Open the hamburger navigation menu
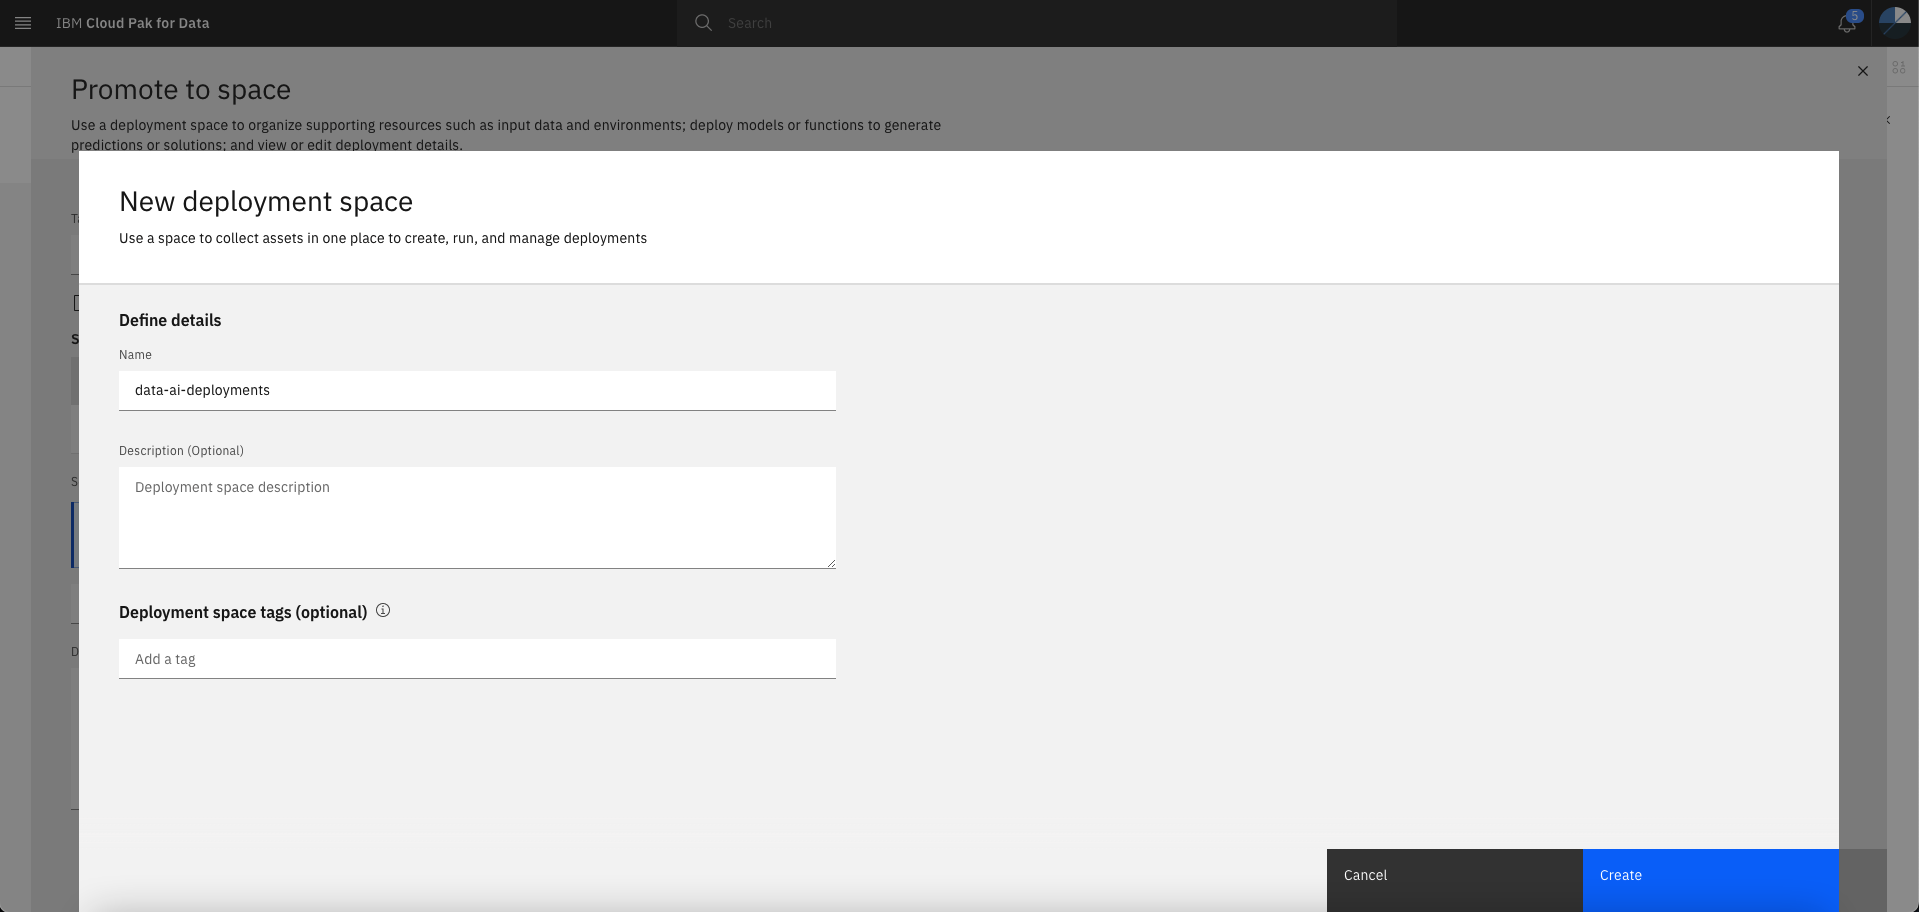Image resolution: width=1919 pixels, height=912 pixels. pyautogui.click(x=23, y=23)
